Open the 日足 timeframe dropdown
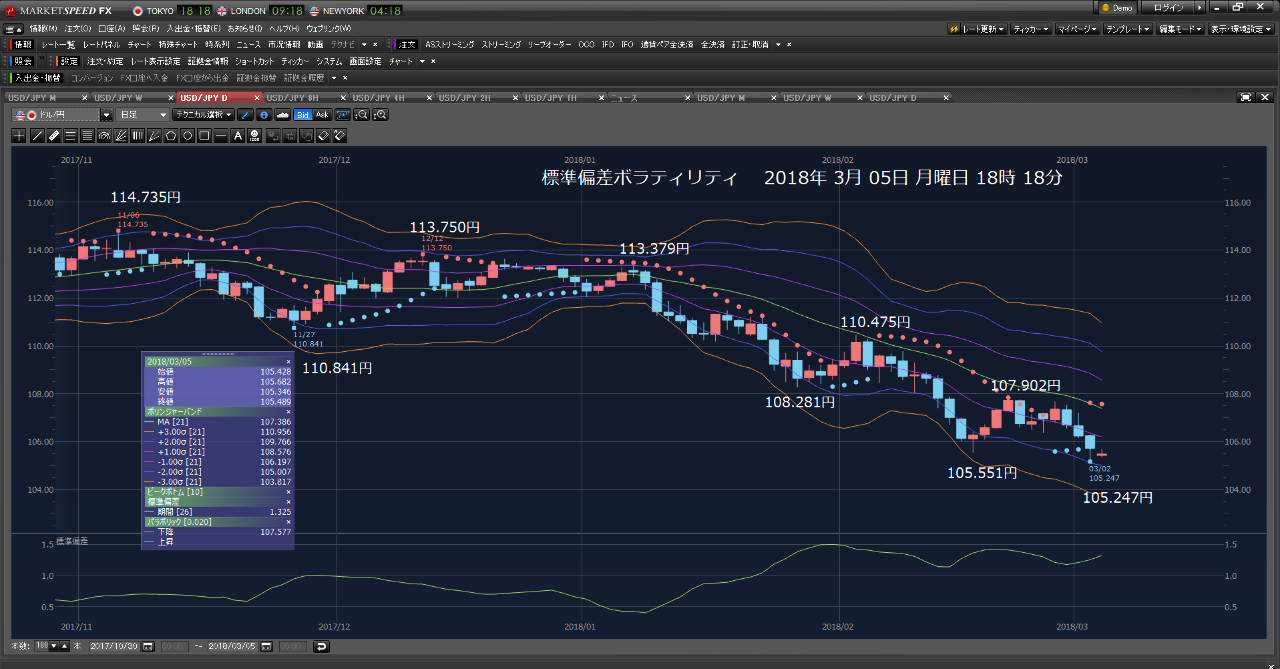Viewport: 1280px width, 669px height. point(142,116)
